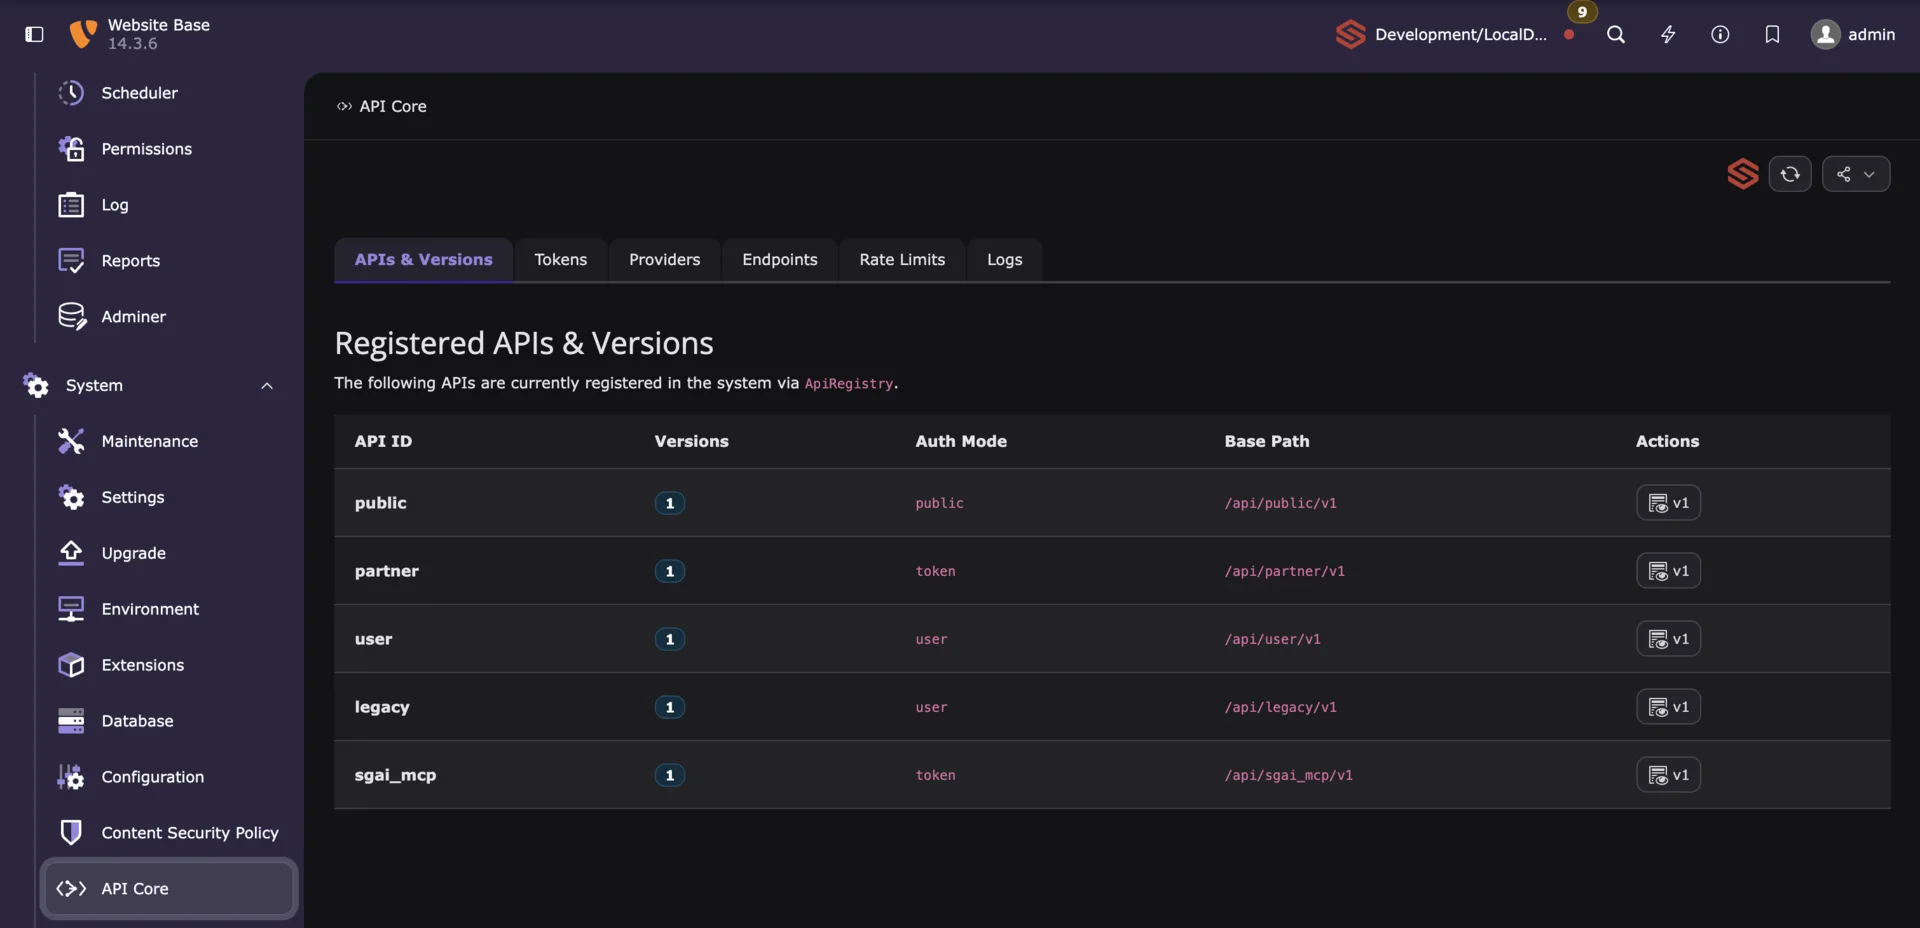
Task: Click the TYPO3 logo in the top bar
Action: pyautogui.click(x=83, y=34)
